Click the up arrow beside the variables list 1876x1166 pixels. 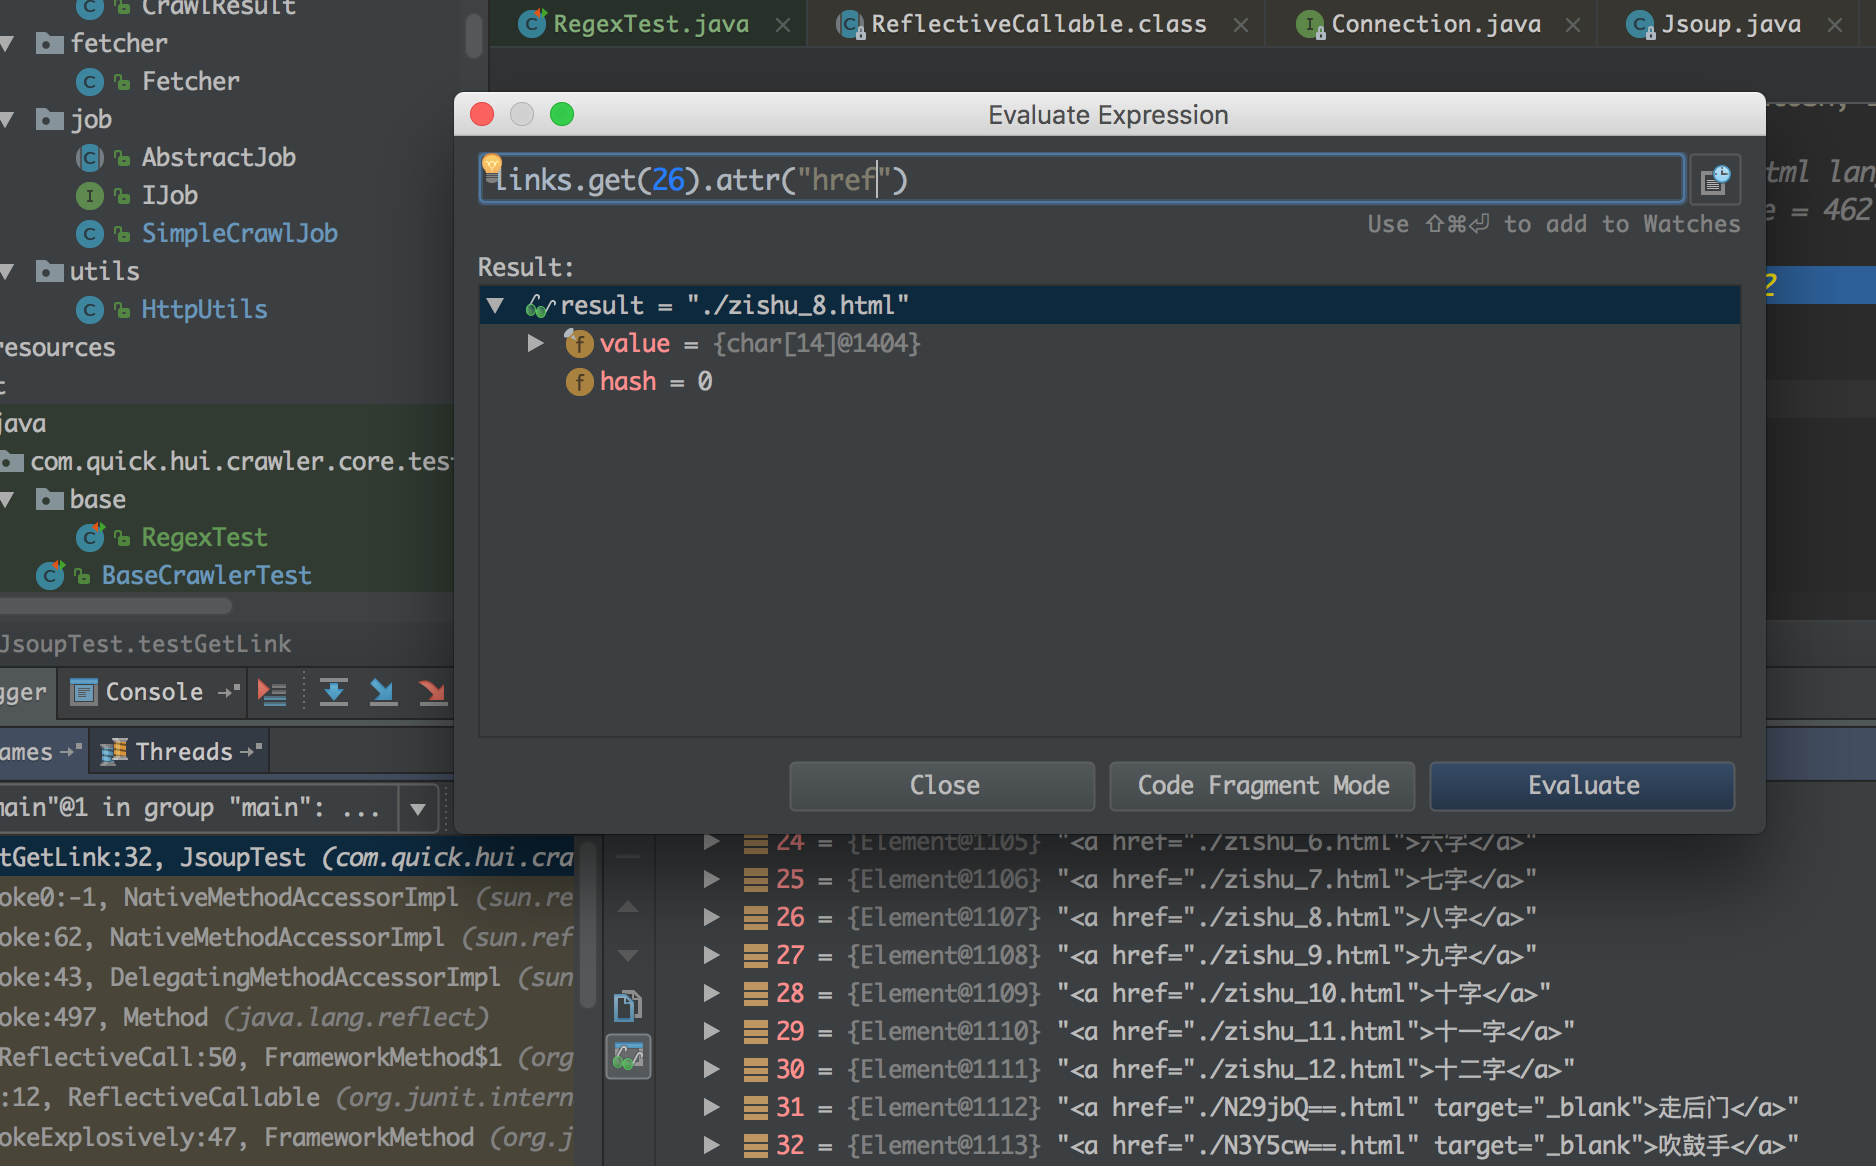point(628,907)
